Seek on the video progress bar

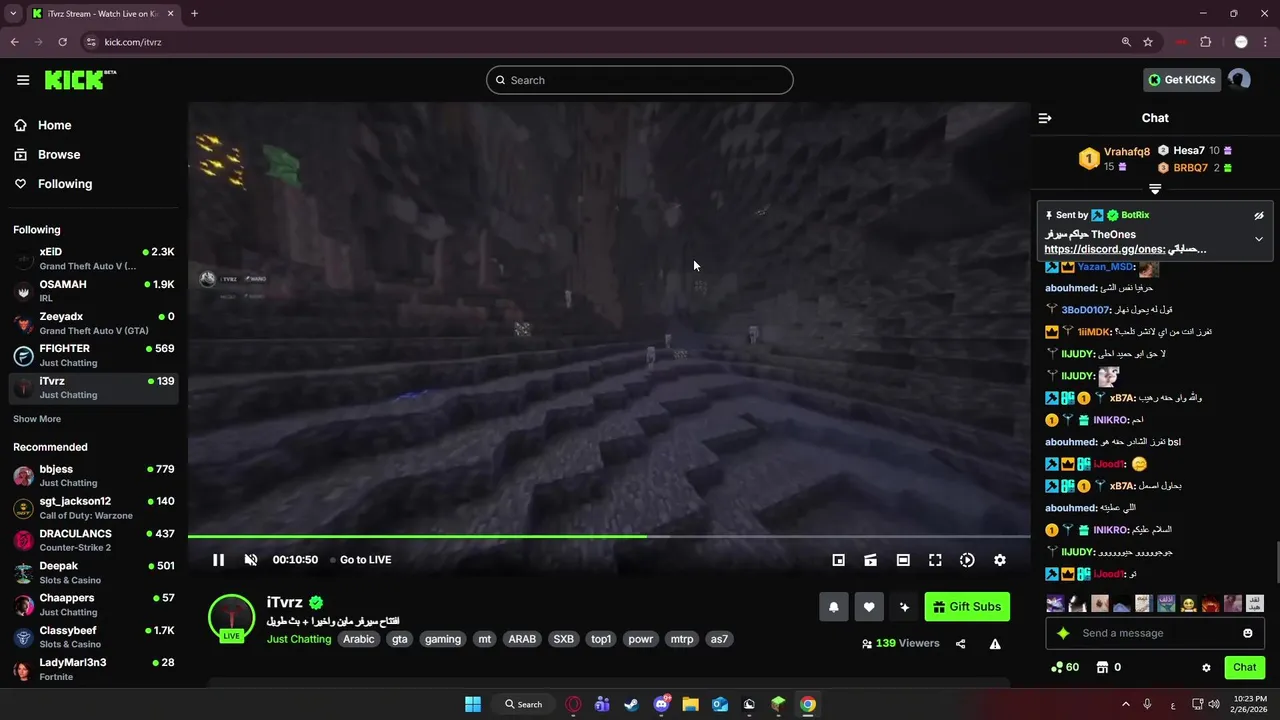tap(609, 537)
